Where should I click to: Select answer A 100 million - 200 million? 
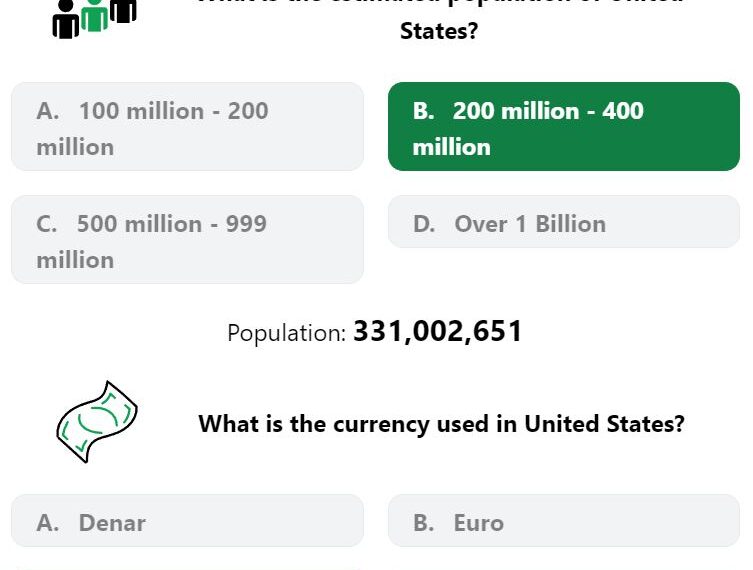pos(187,126)
